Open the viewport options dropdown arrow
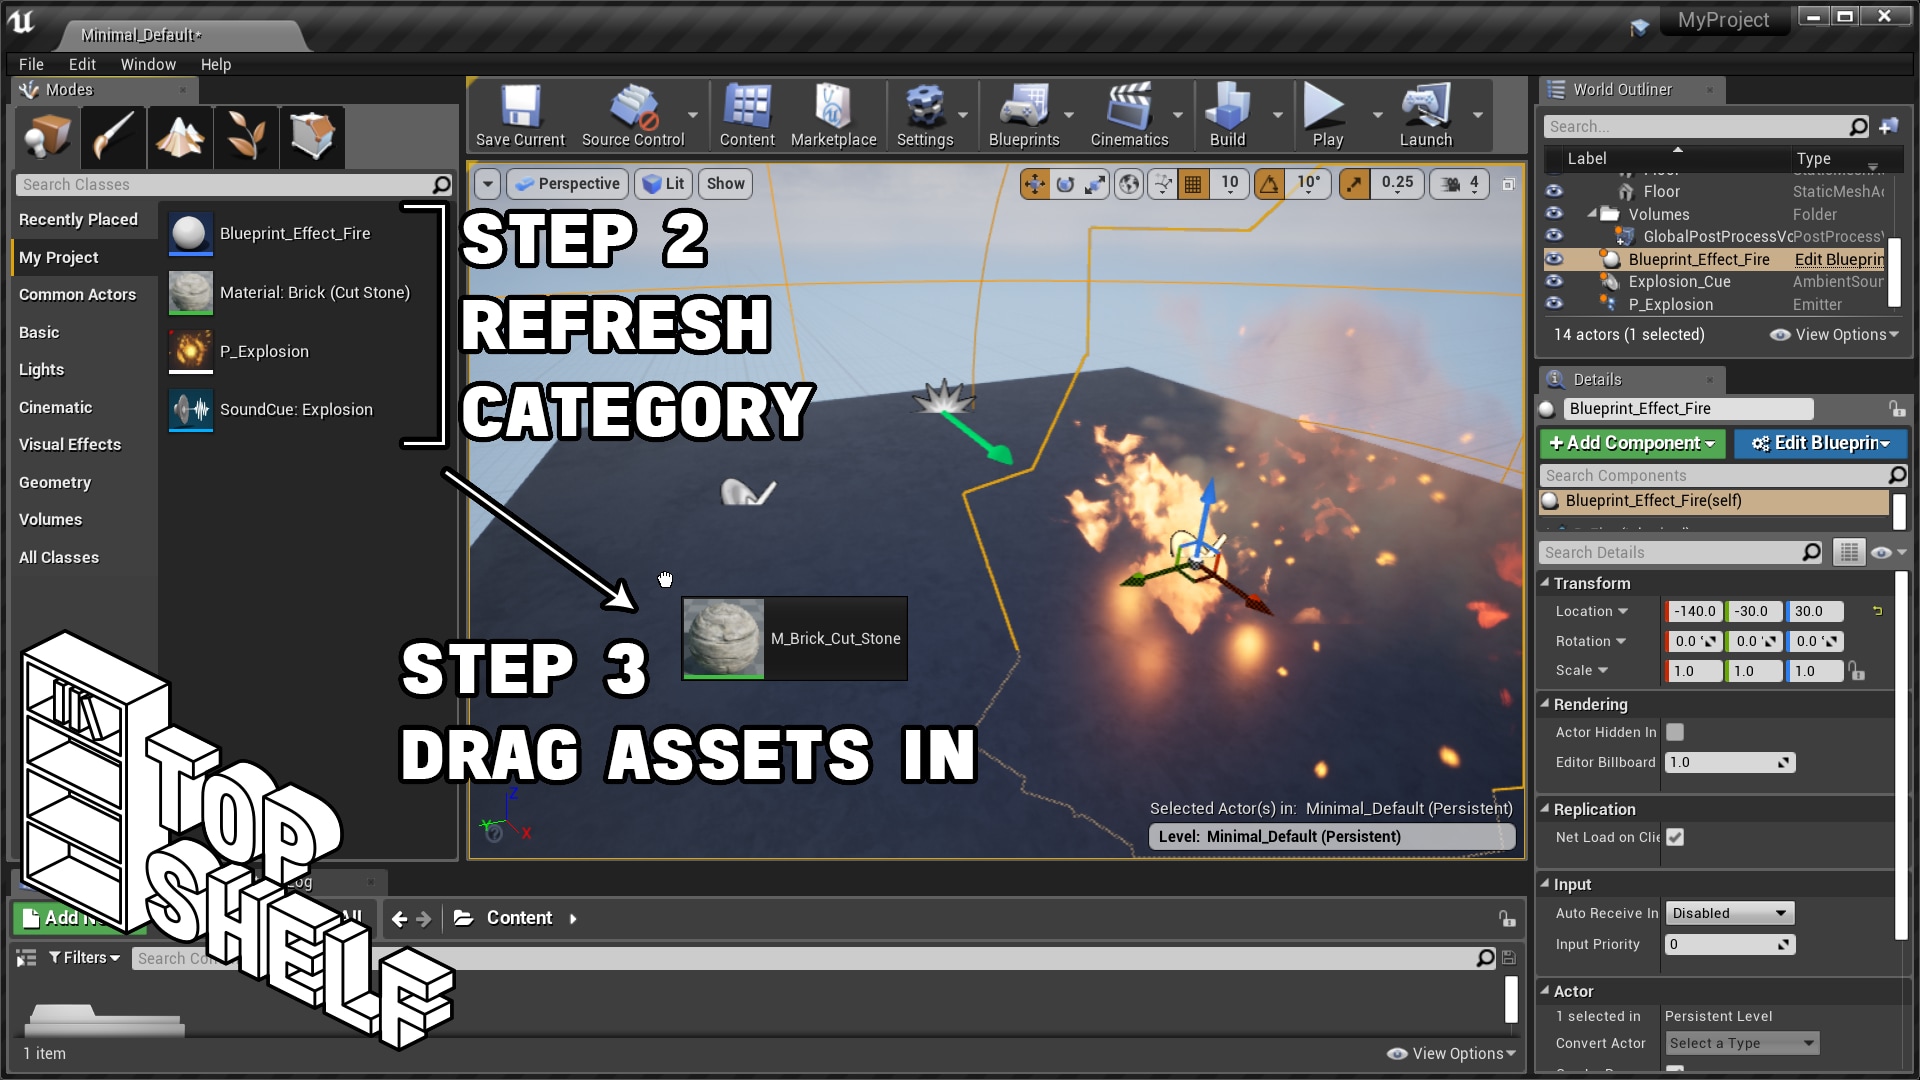 click(x=487, y=184)
